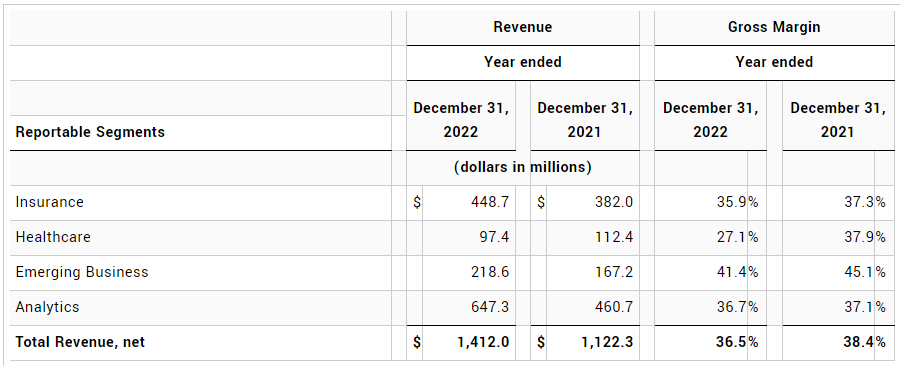Click the Analytics row label
The image size is (900, 366).
click(47, 307)
